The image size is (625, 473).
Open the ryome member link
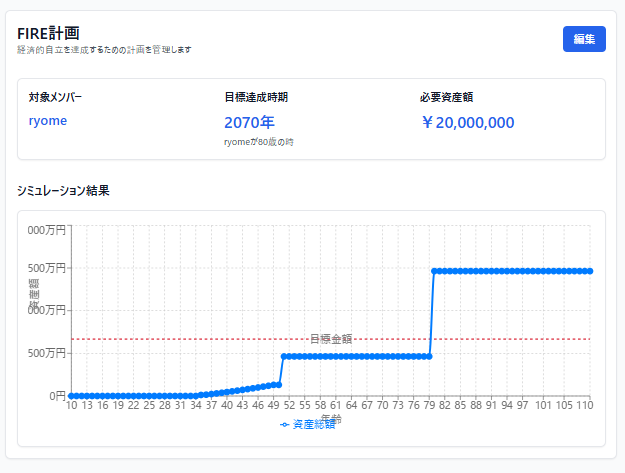point(48,121)
